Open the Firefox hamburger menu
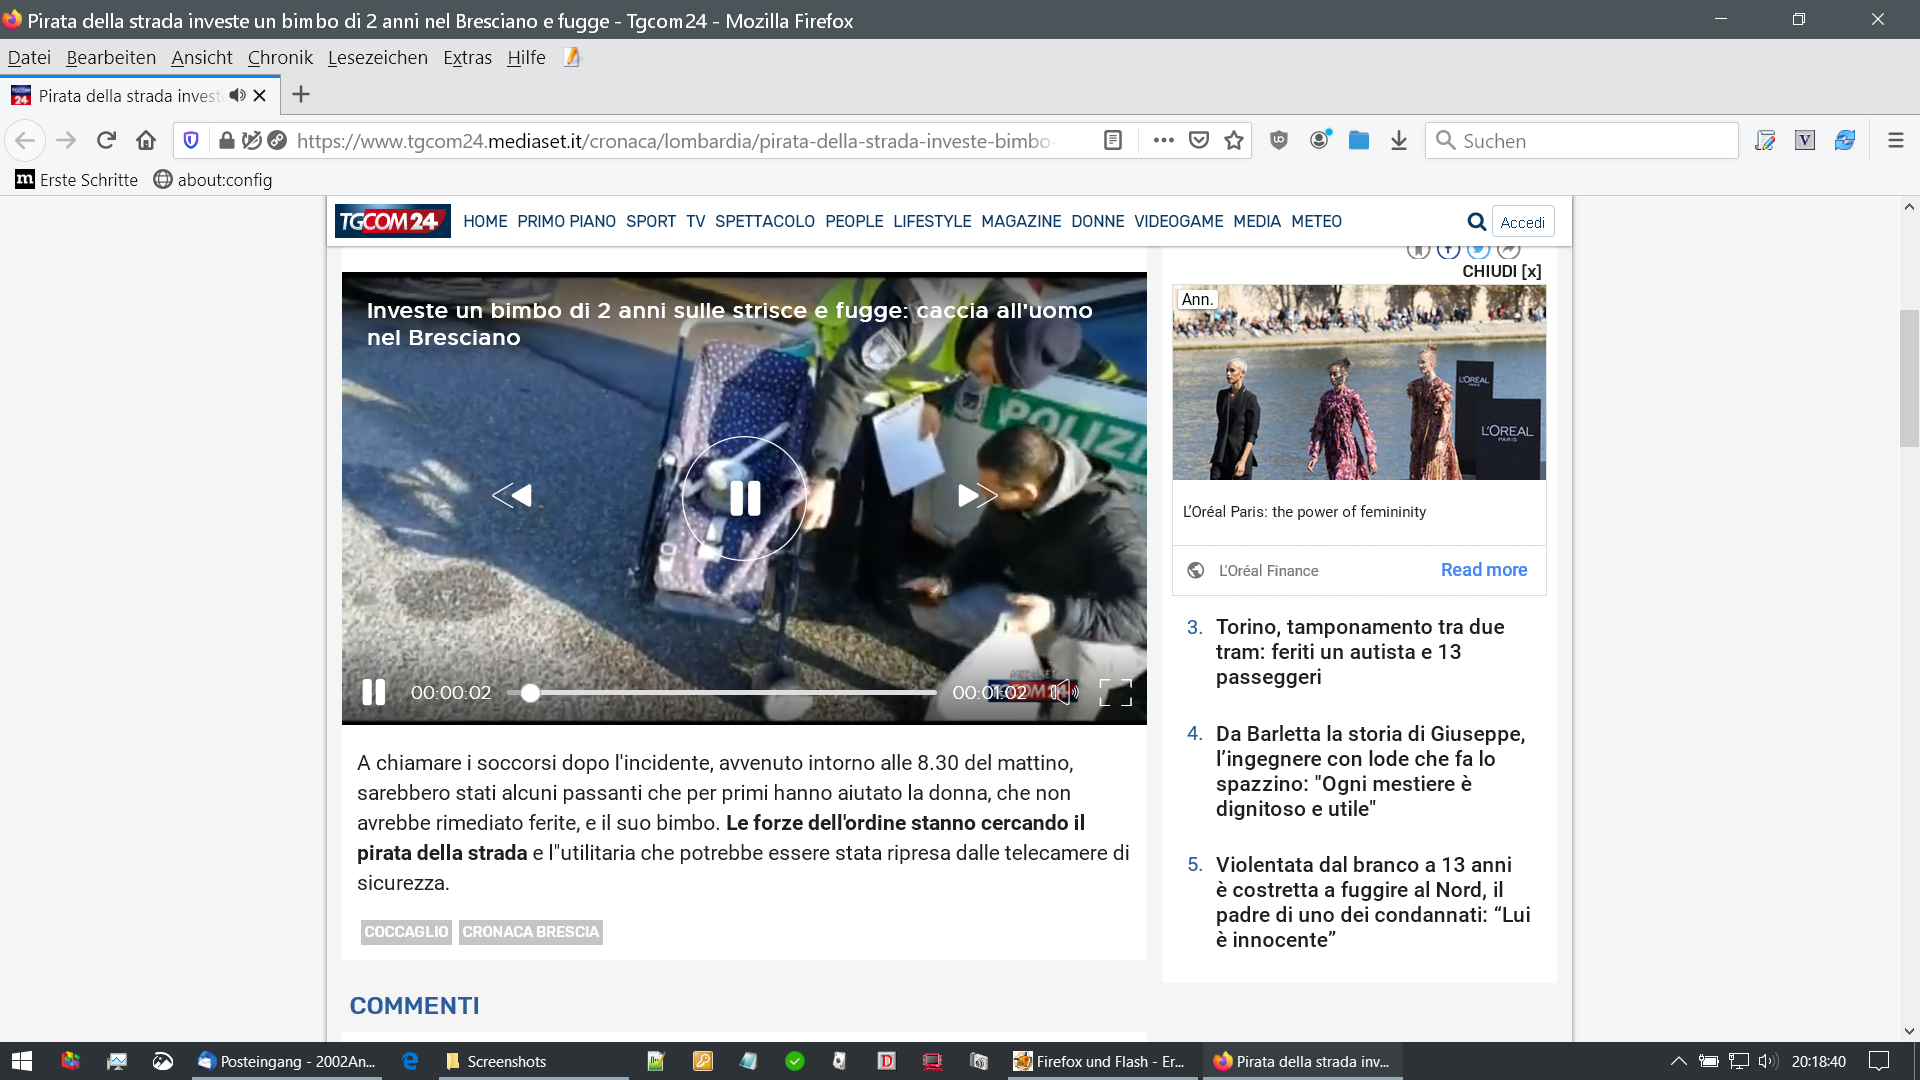Screen dimensions: 1920x1080 [1895, 141]
